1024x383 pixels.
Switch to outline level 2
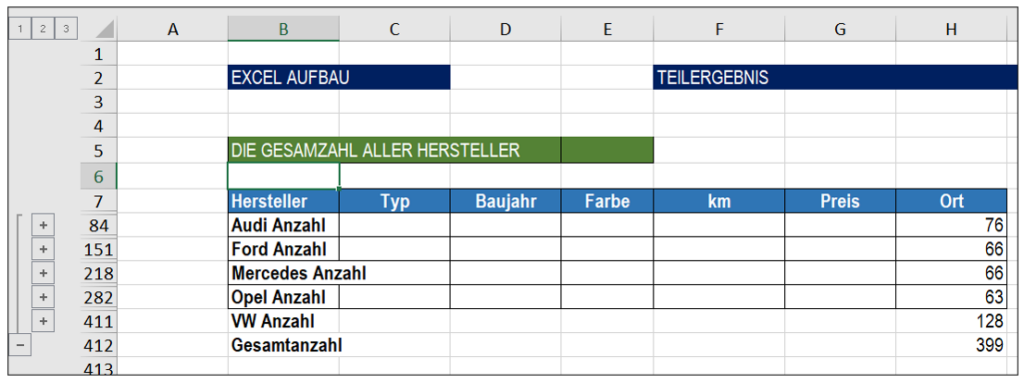coord(42,29)
